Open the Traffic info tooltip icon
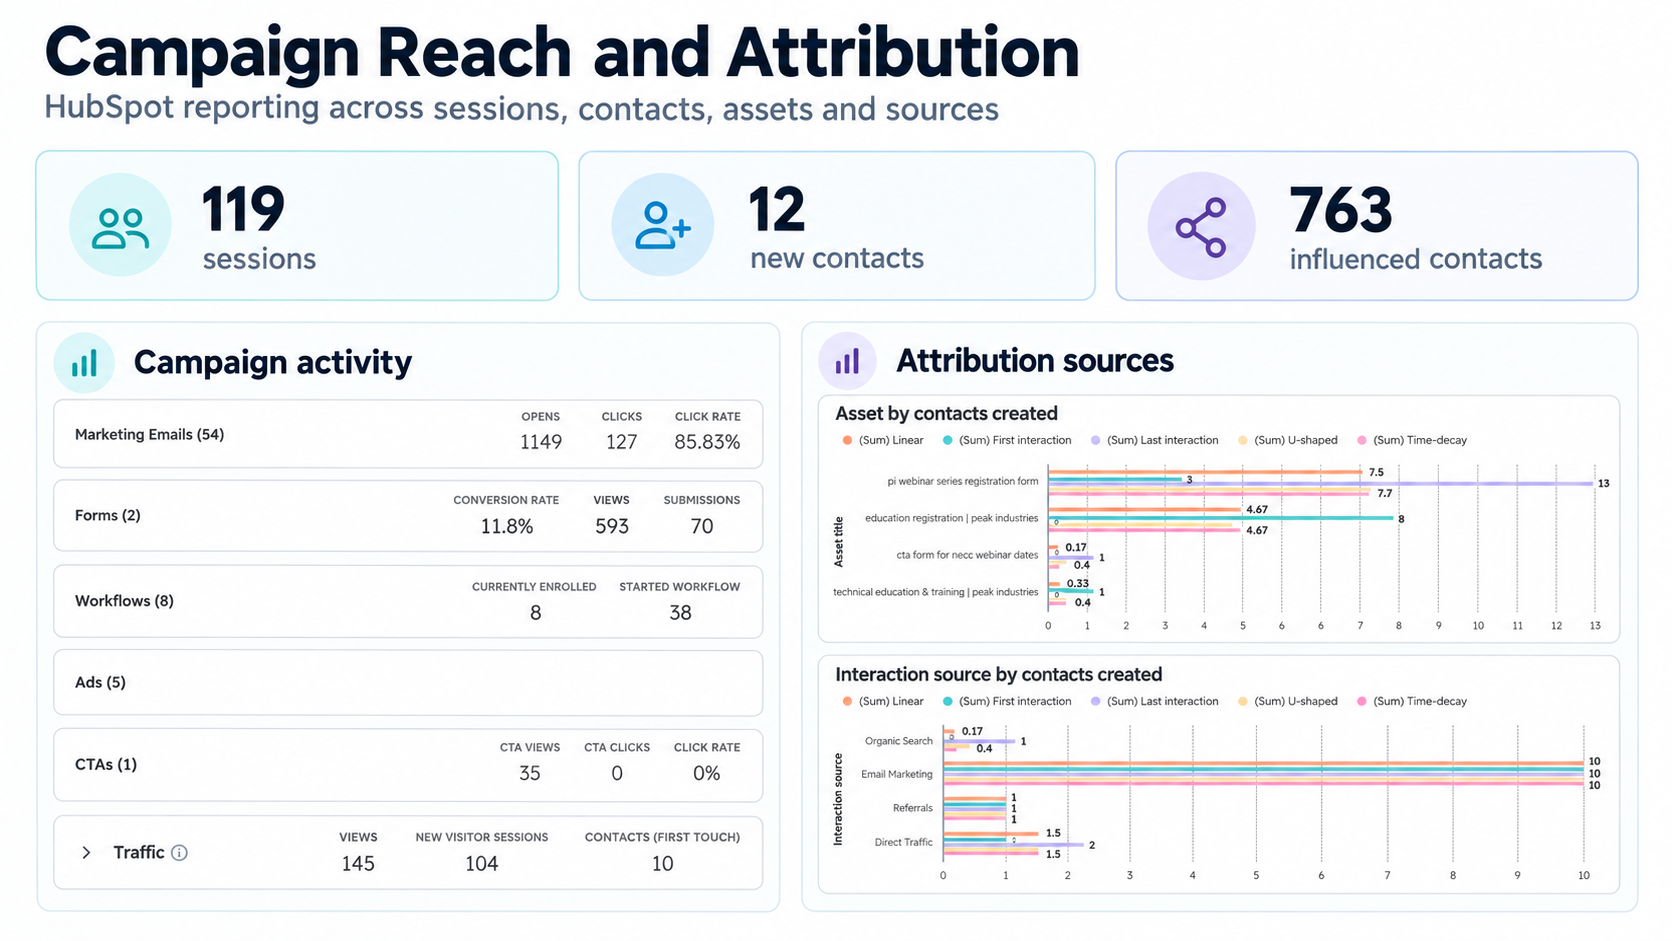Screen dimensions: 1672x941 [x=179, y=853]
